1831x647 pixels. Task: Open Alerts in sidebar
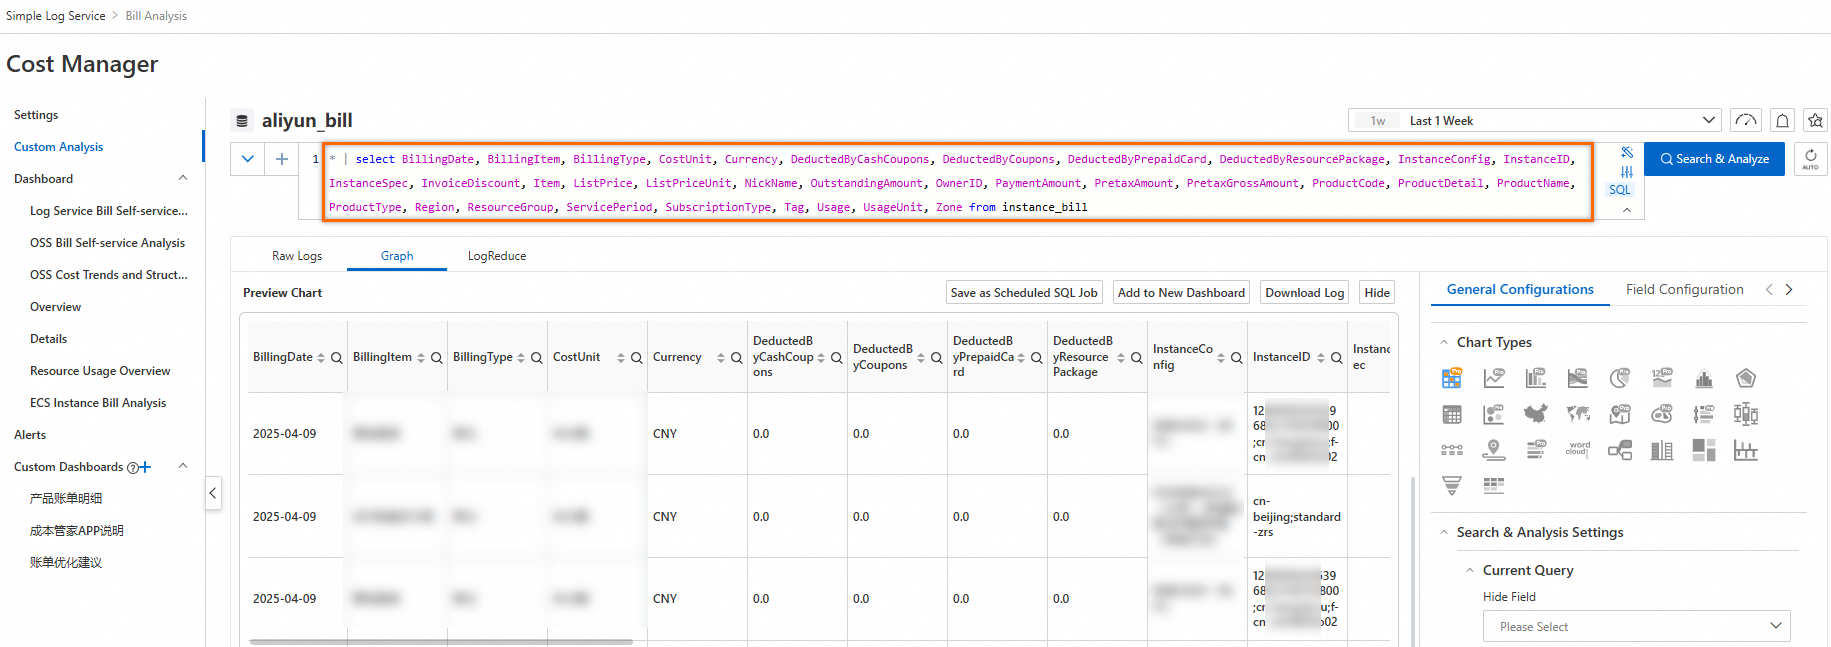tap(30, 435)
